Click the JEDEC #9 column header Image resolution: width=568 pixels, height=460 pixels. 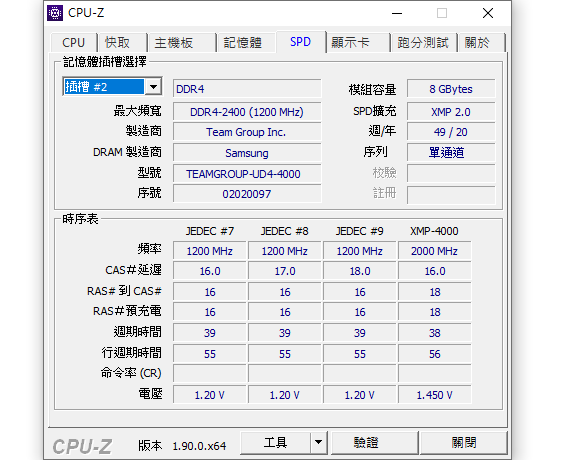360,231
